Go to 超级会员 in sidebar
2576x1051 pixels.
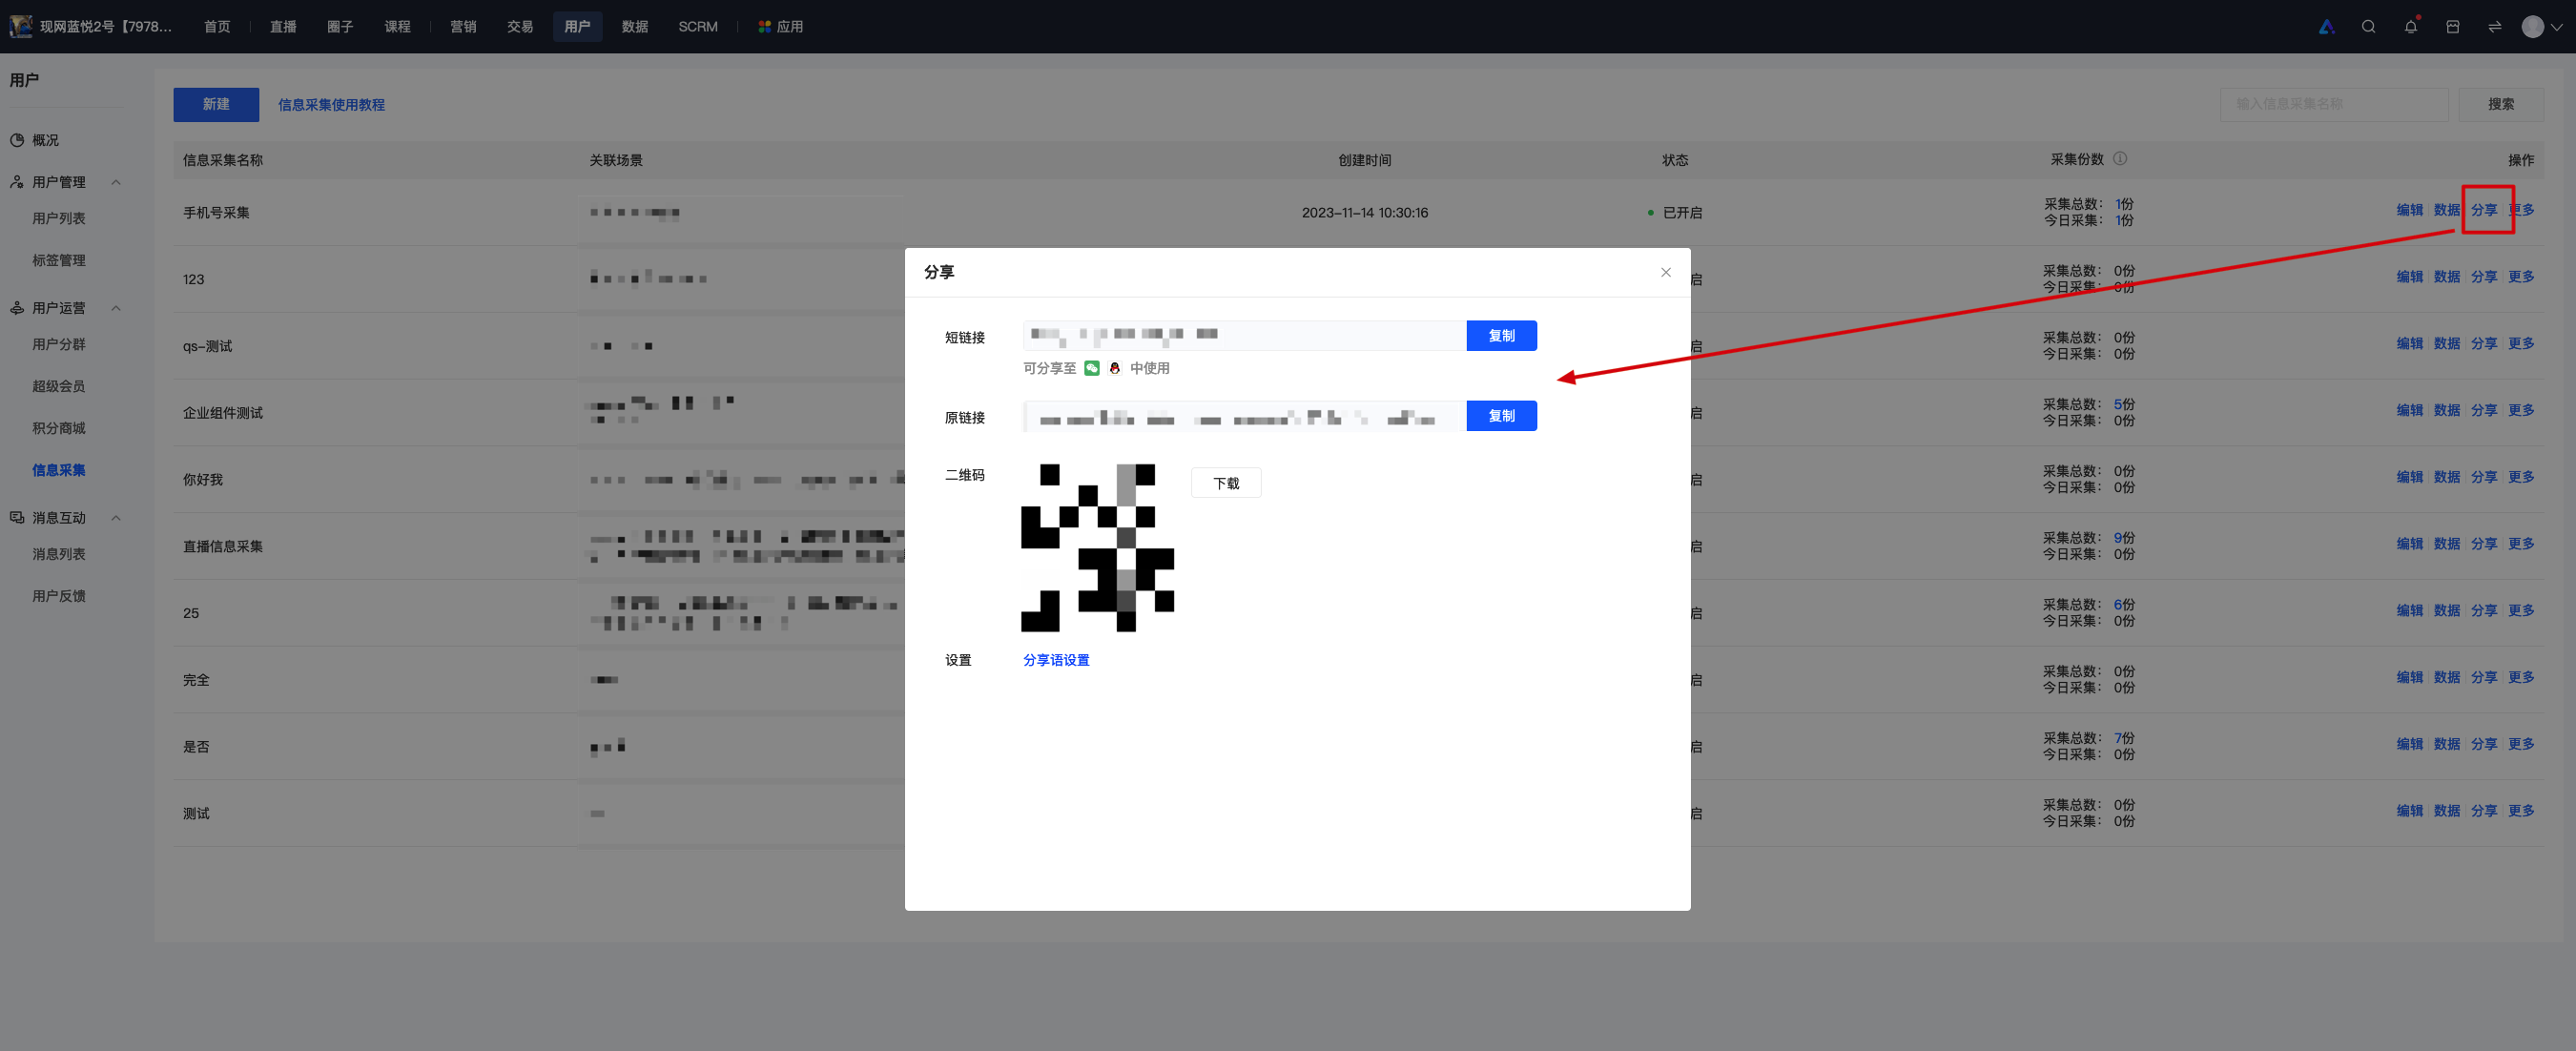(x=58, y=386)
